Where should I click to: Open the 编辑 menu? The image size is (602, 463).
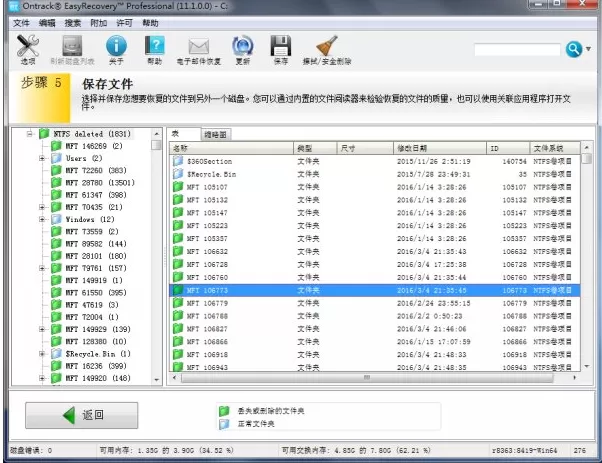point(47,23)
